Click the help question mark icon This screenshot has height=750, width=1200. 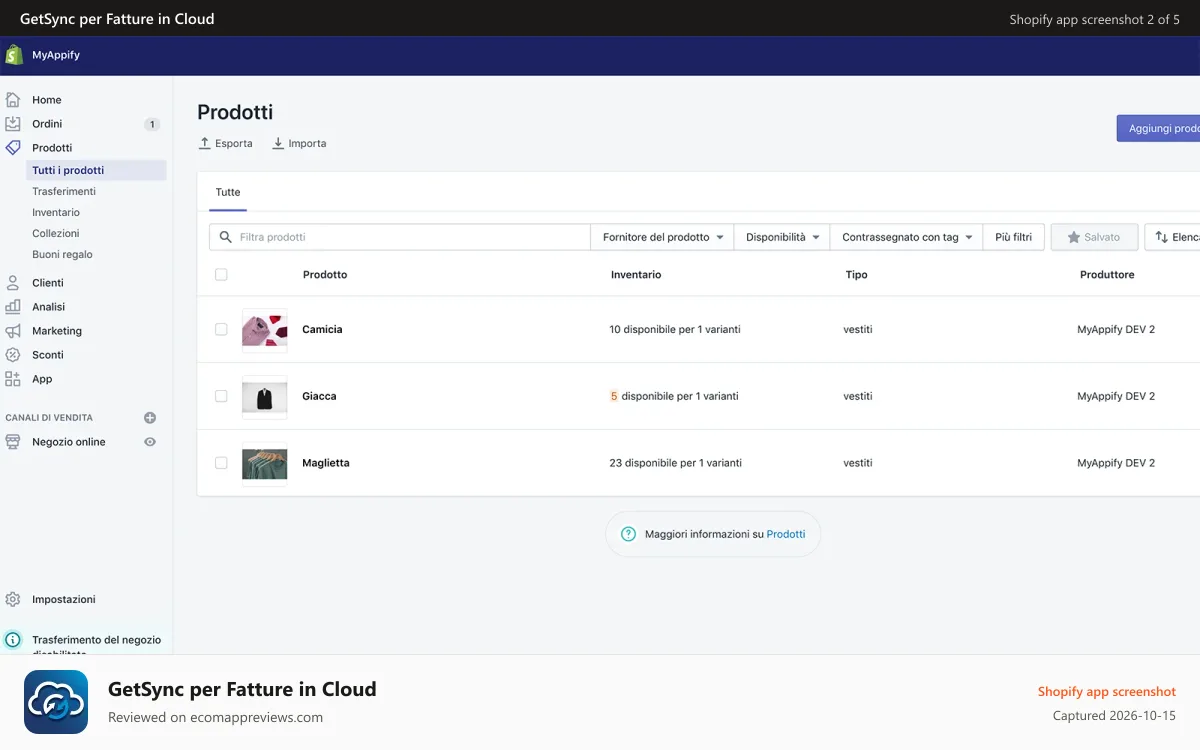coord(628,534)
